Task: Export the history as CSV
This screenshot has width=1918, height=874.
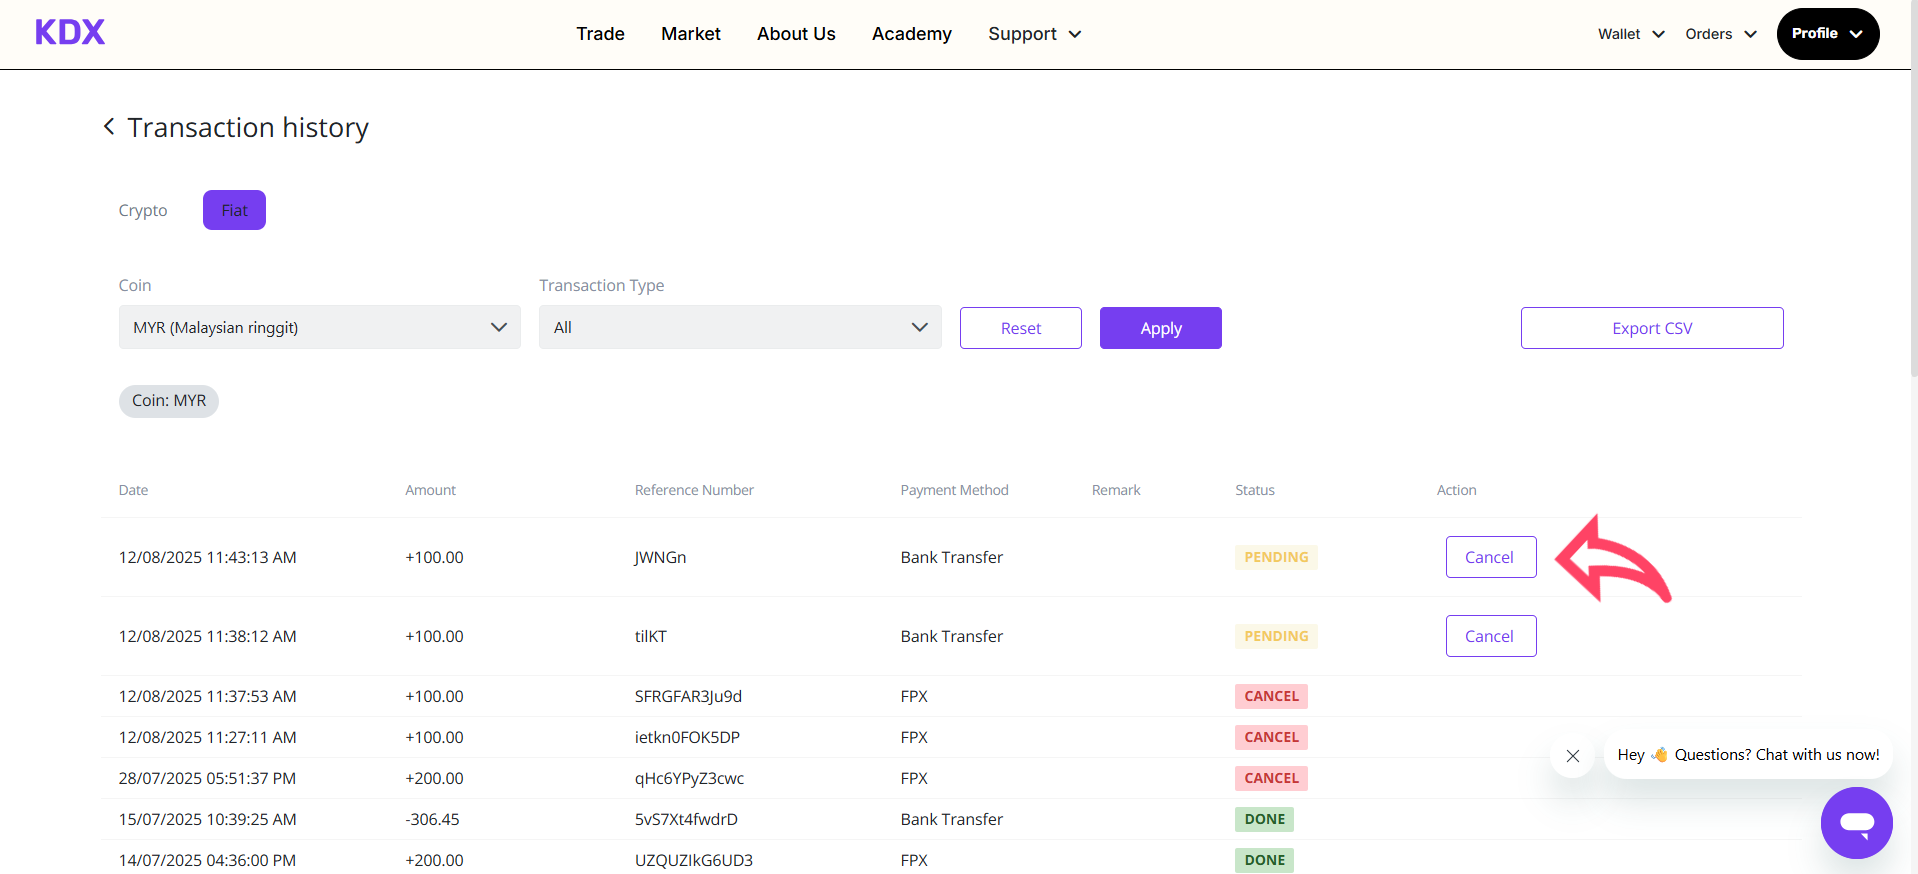Action: tap(1651, 328)
